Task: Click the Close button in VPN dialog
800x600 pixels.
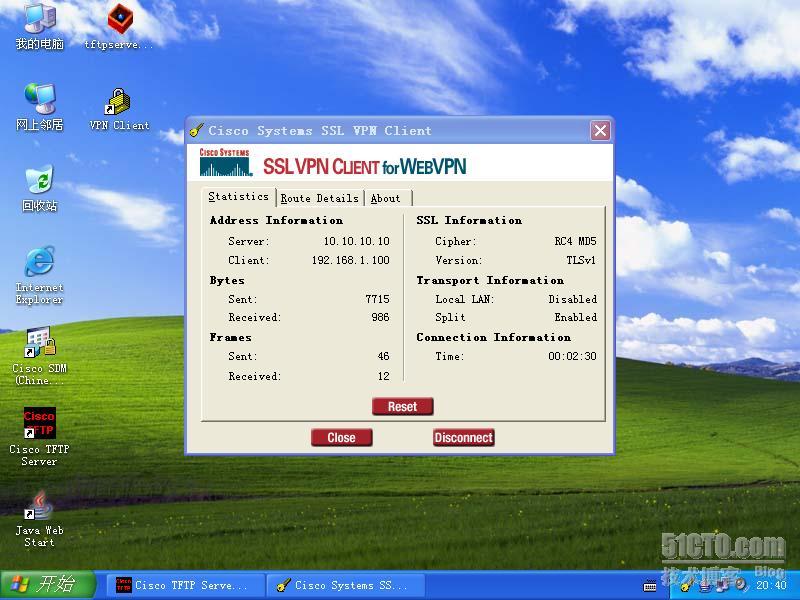Action: point(341,437)
